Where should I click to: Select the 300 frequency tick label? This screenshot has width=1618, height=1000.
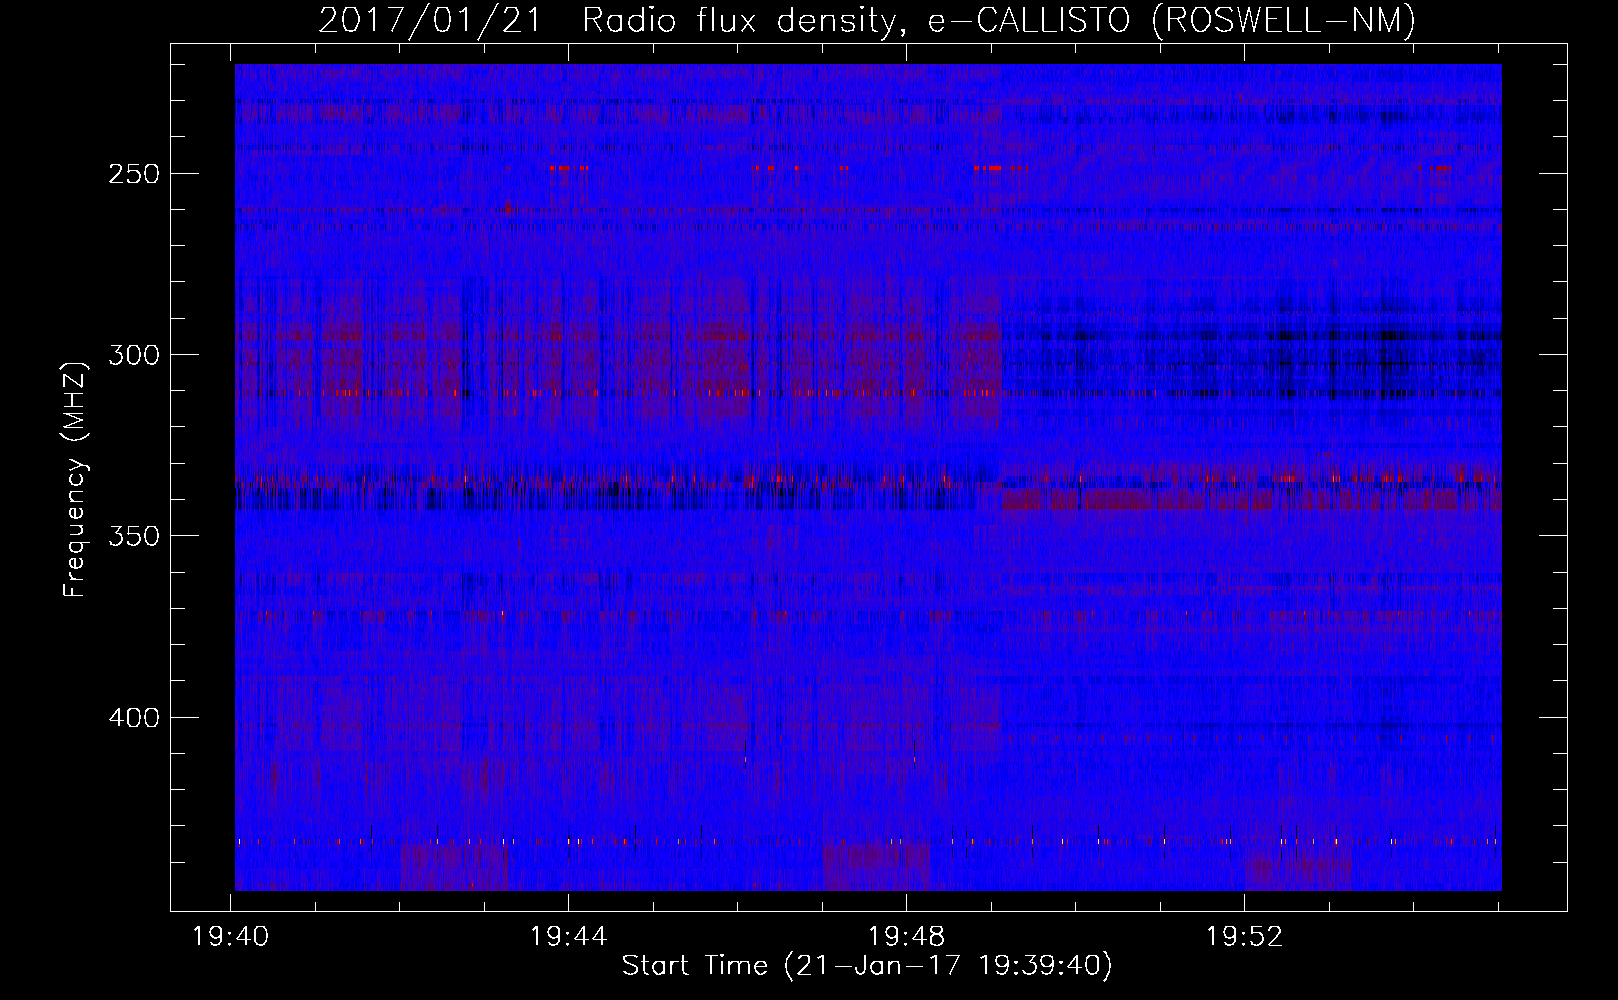tap(134, 355)
